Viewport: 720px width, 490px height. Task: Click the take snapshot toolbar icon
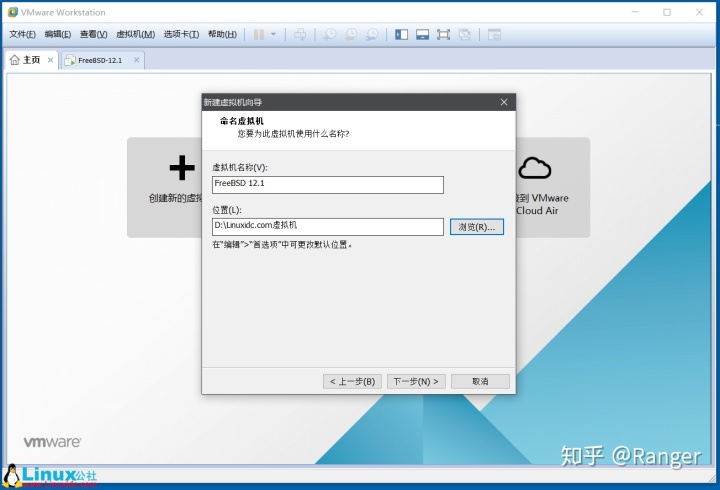[330, 34]
